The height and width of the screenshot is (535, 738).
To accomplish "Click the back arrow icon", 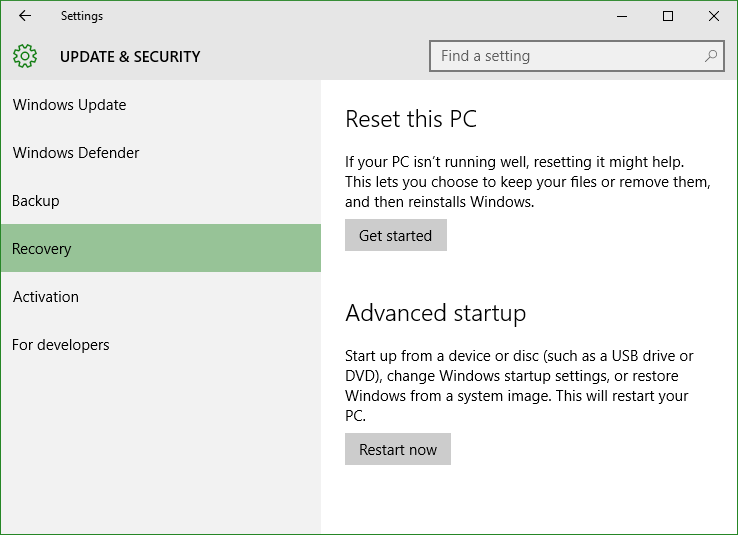I will coord(25,16).
